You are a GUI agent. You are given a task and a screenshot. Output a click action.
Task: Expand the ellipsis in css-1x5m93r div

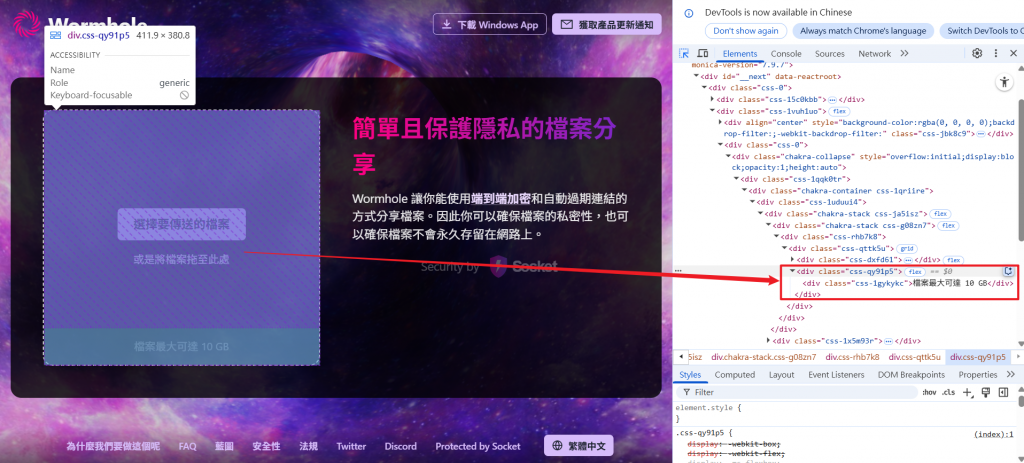tap(888, 341)
